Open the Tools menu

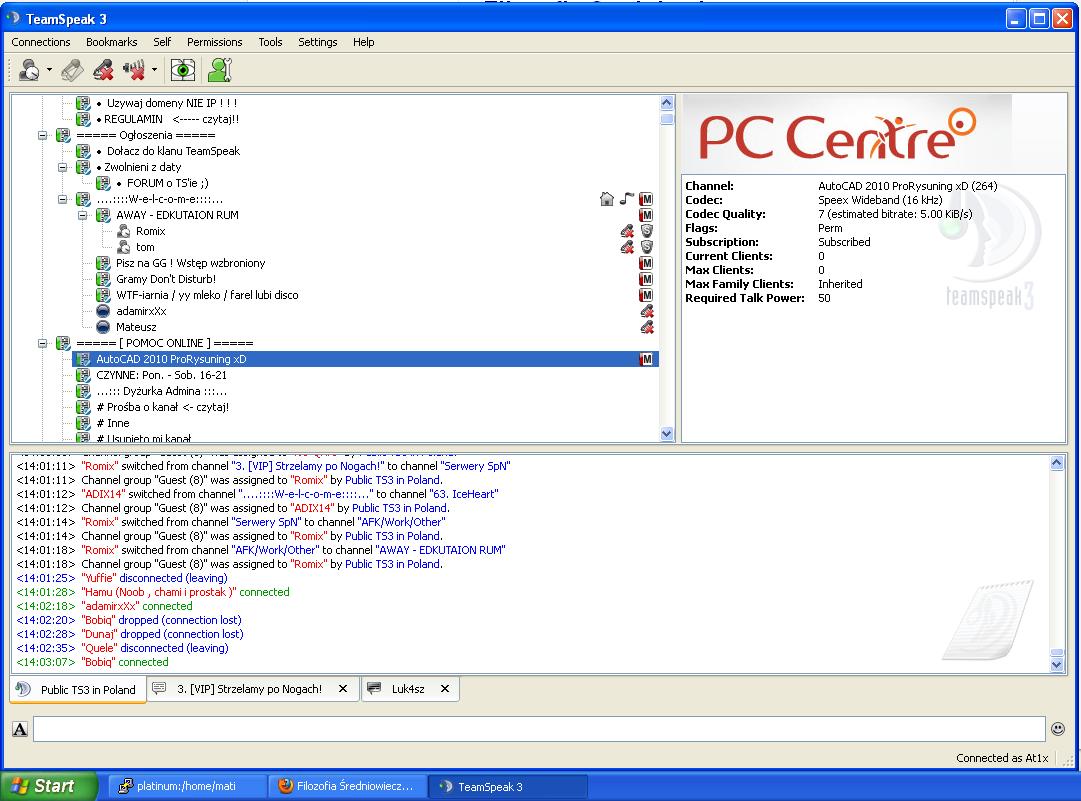tap(270, 42)
